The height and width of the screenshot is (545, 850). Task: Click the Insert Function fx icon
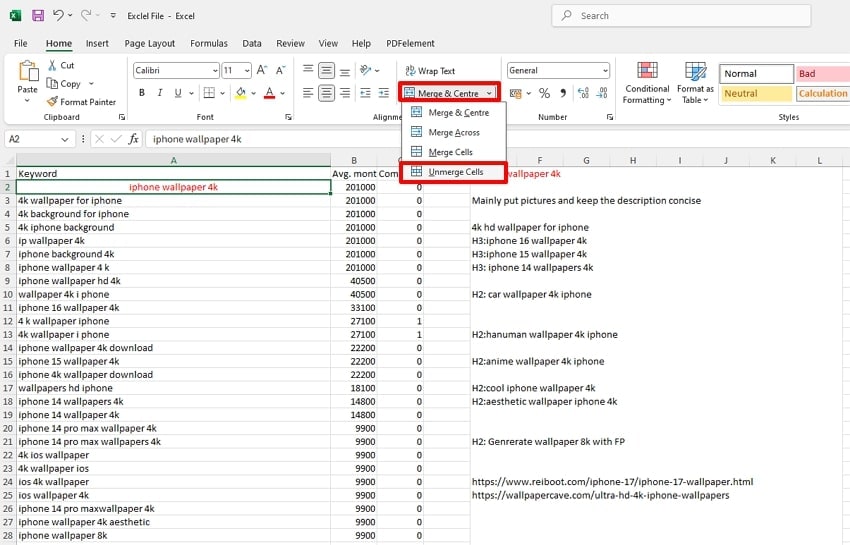133,139
